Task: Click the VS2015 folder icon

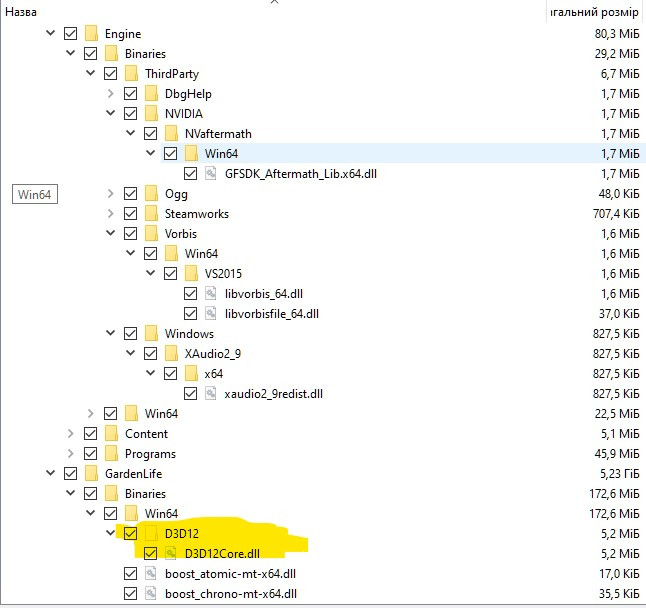Action: (x=191, y=273)
